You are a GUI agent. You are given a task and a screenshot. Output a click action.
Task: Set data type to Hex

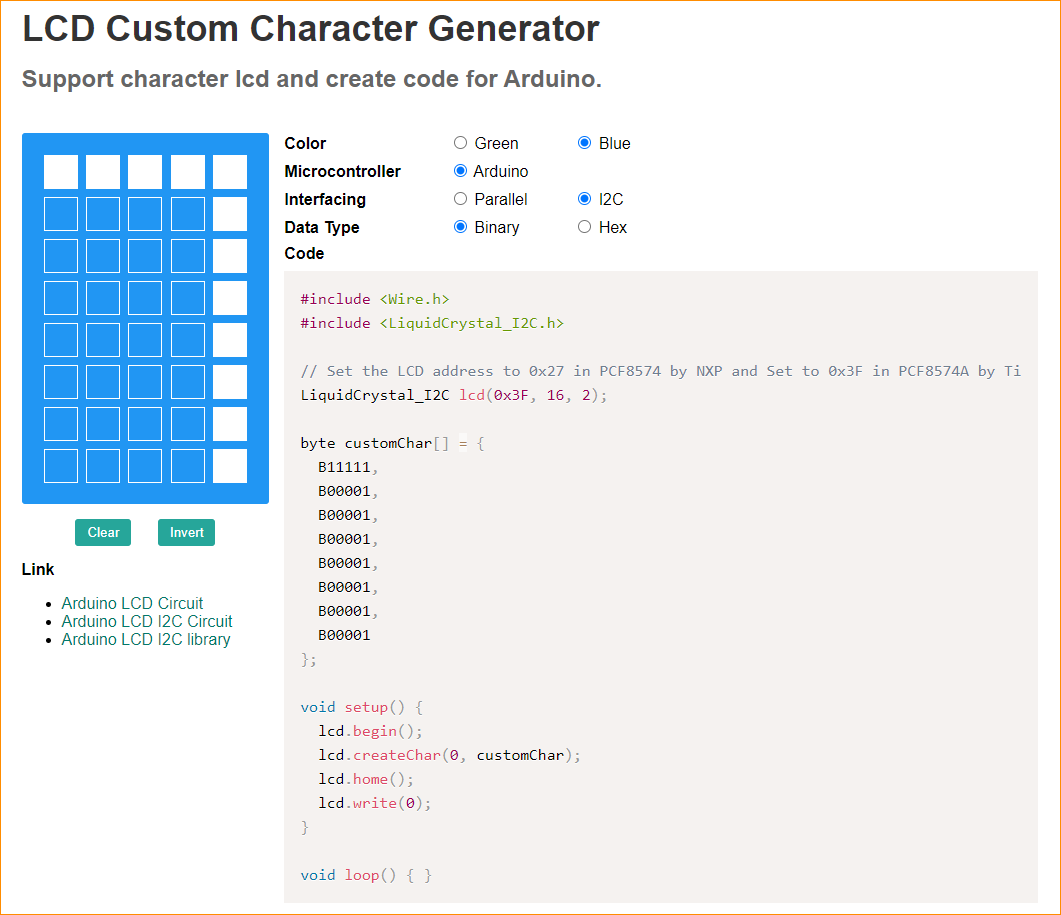tap(585, 227)
